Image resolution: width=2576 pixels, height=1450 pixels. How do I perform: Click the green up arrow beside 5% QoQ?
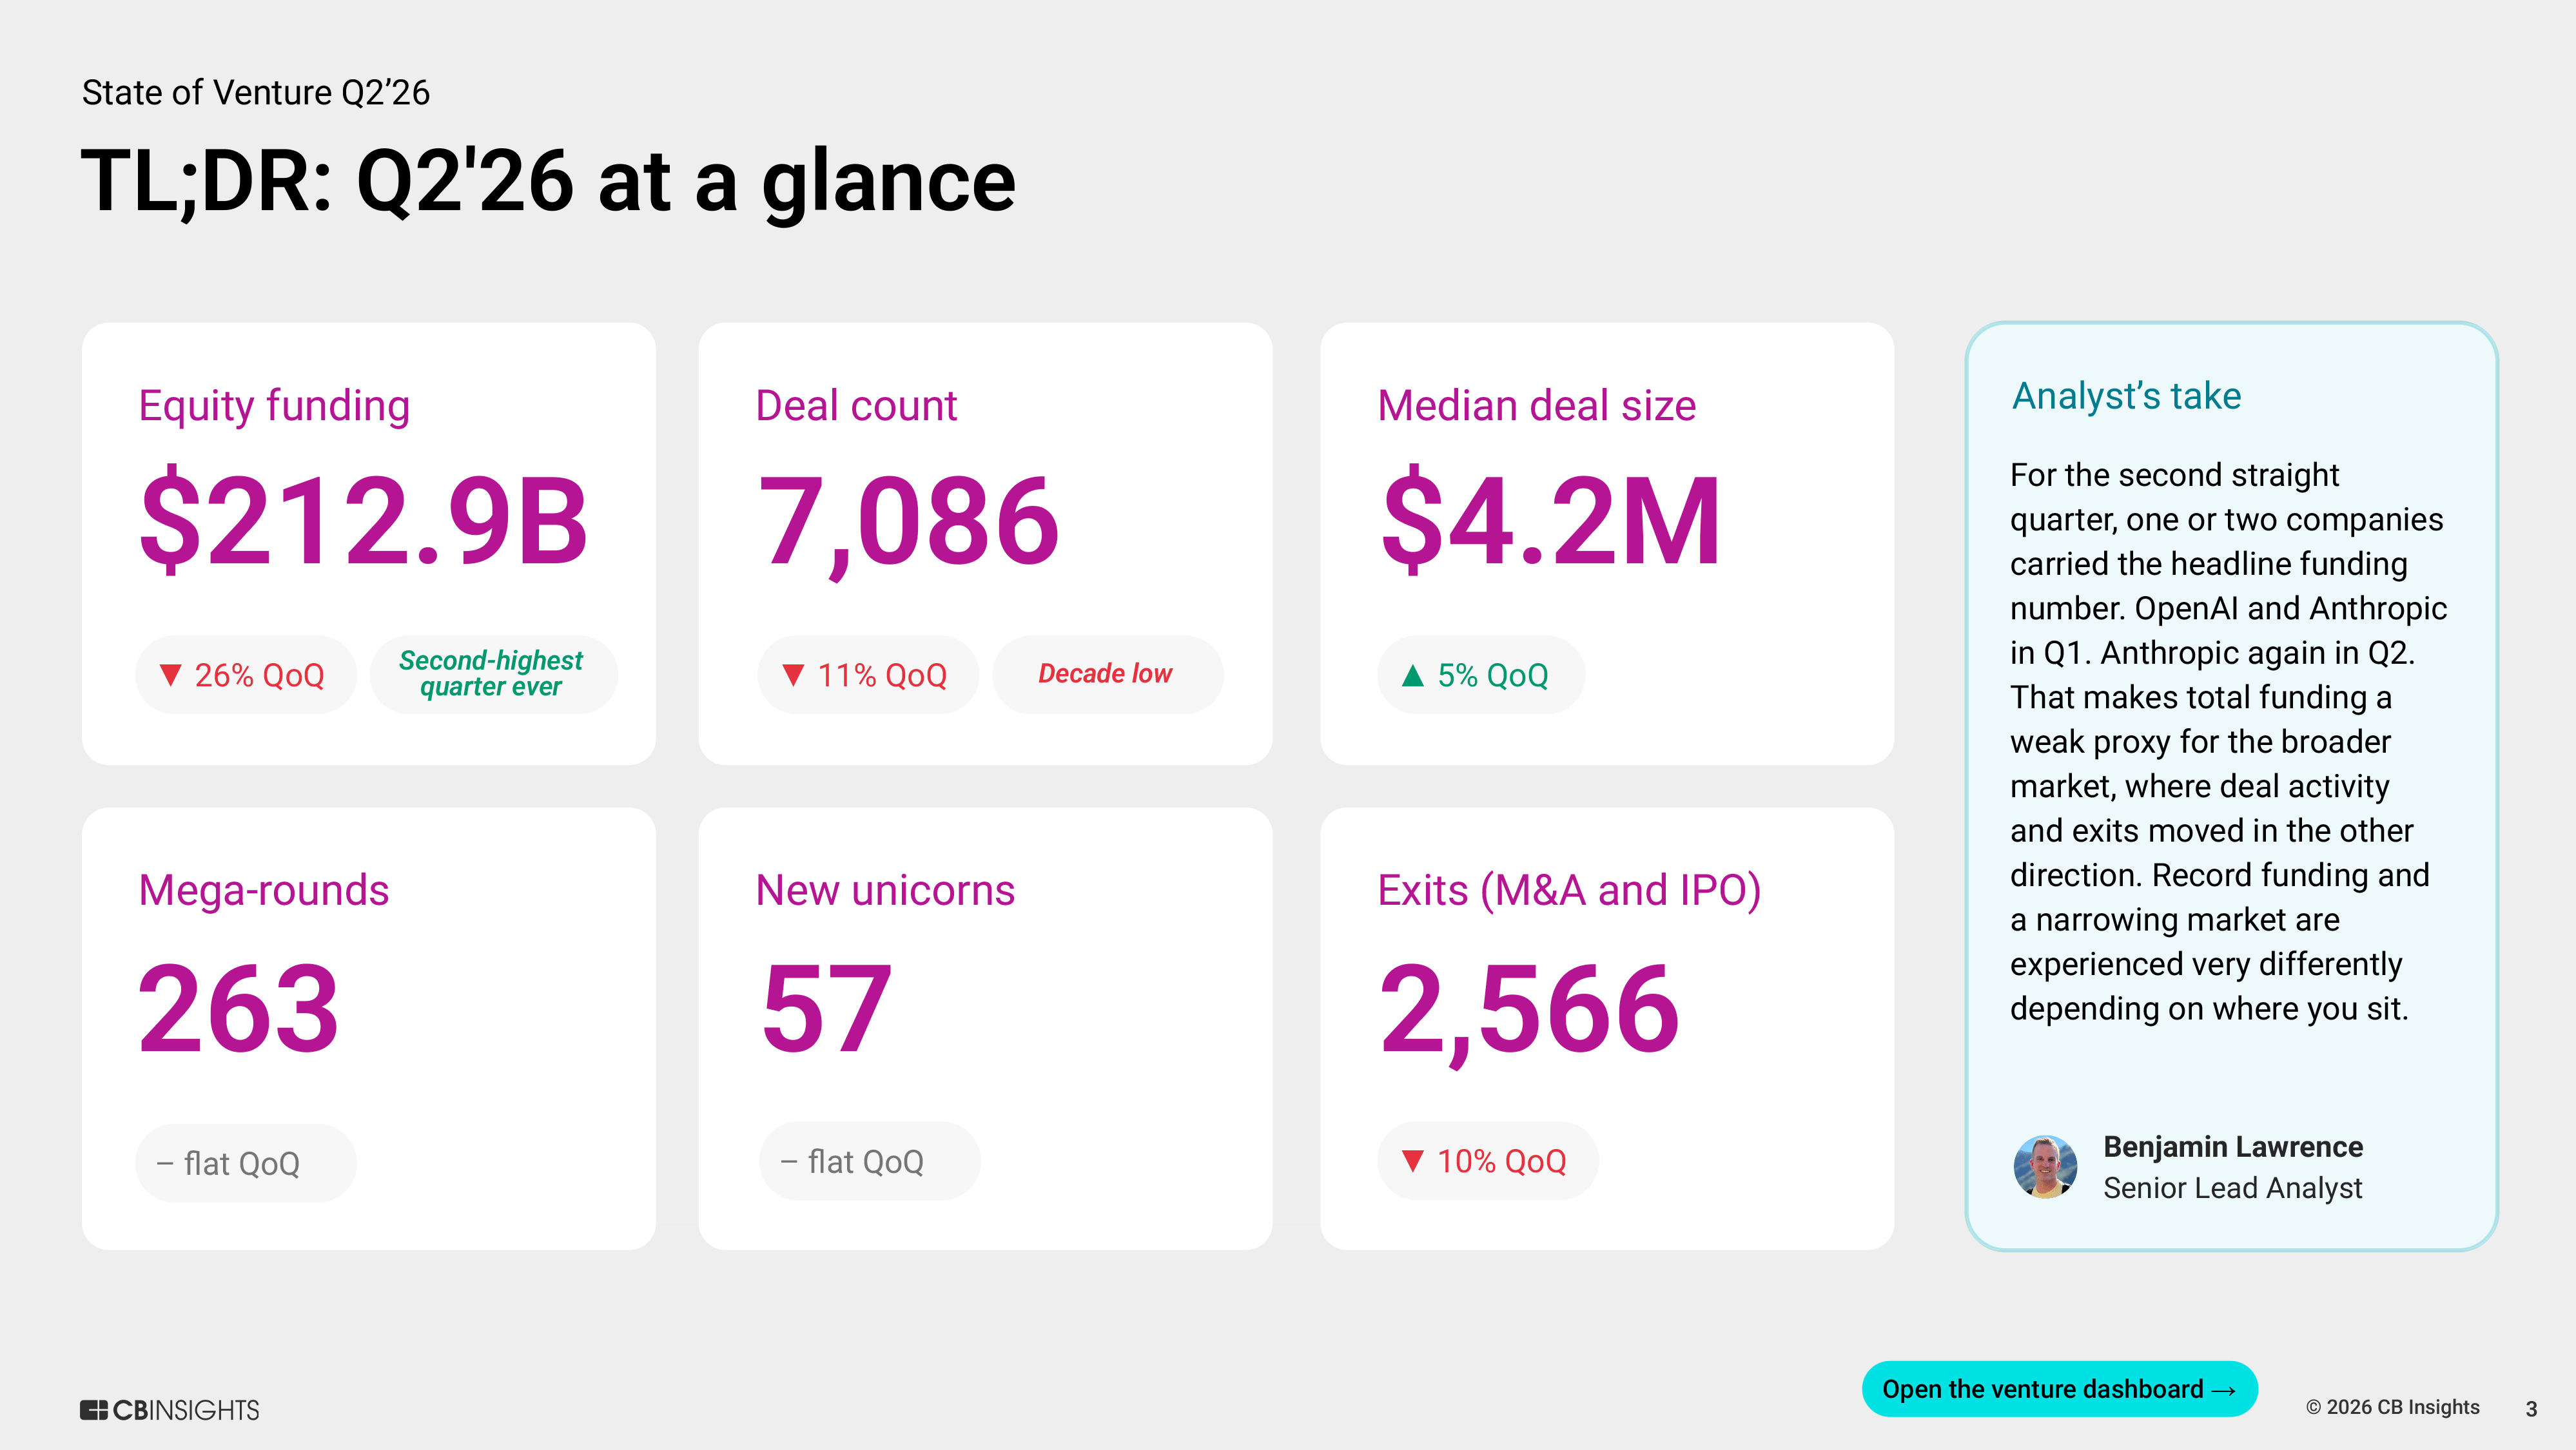click(x=1412, y=675)
